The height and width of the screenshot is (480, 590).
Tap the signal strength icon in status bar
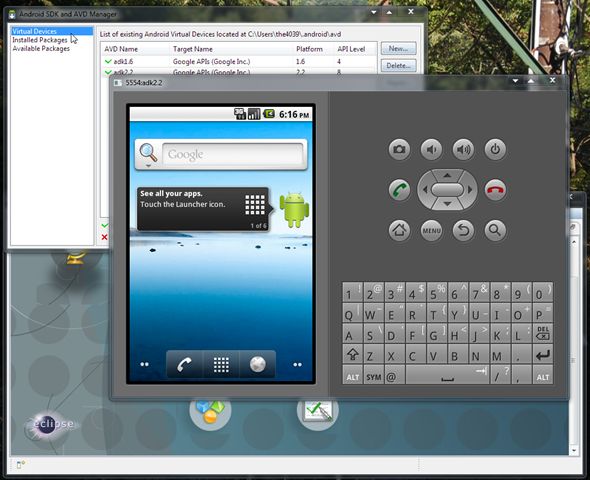tap(254, 114)
